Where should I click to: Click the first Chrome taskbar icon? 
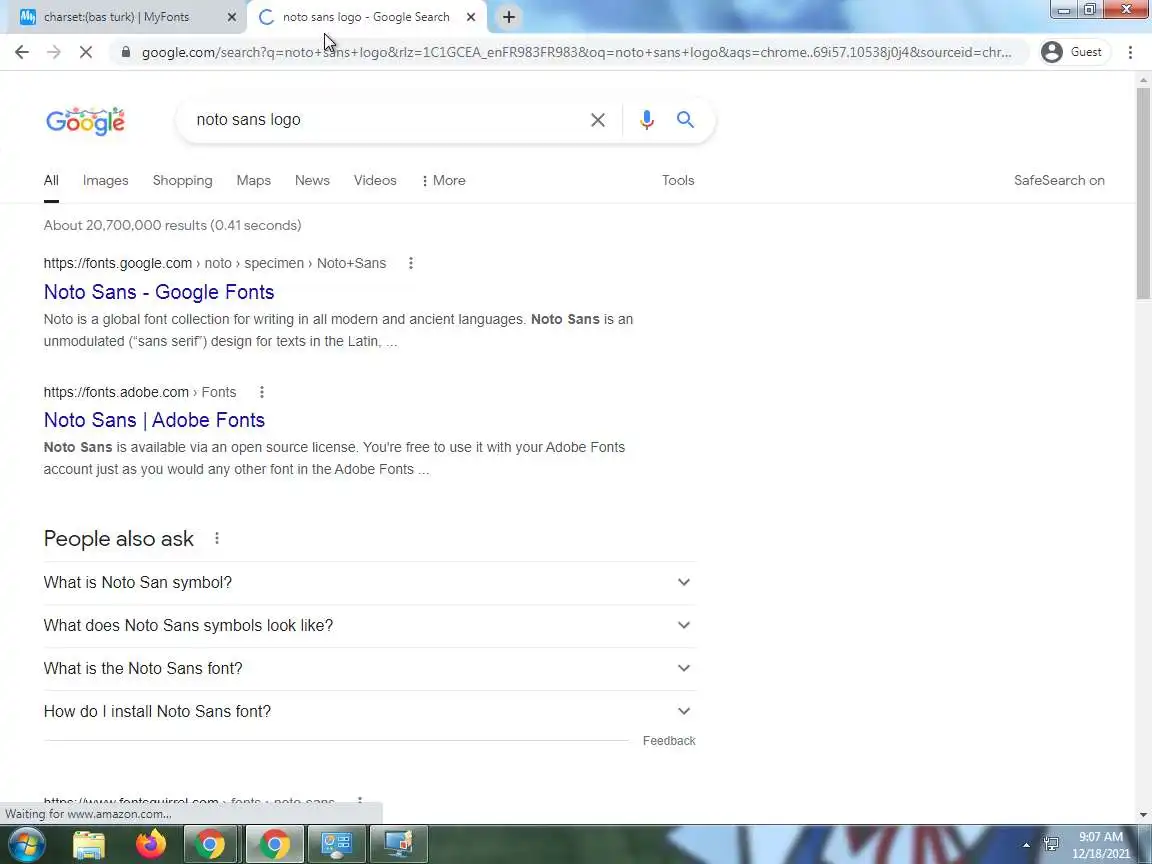(210, 844)
